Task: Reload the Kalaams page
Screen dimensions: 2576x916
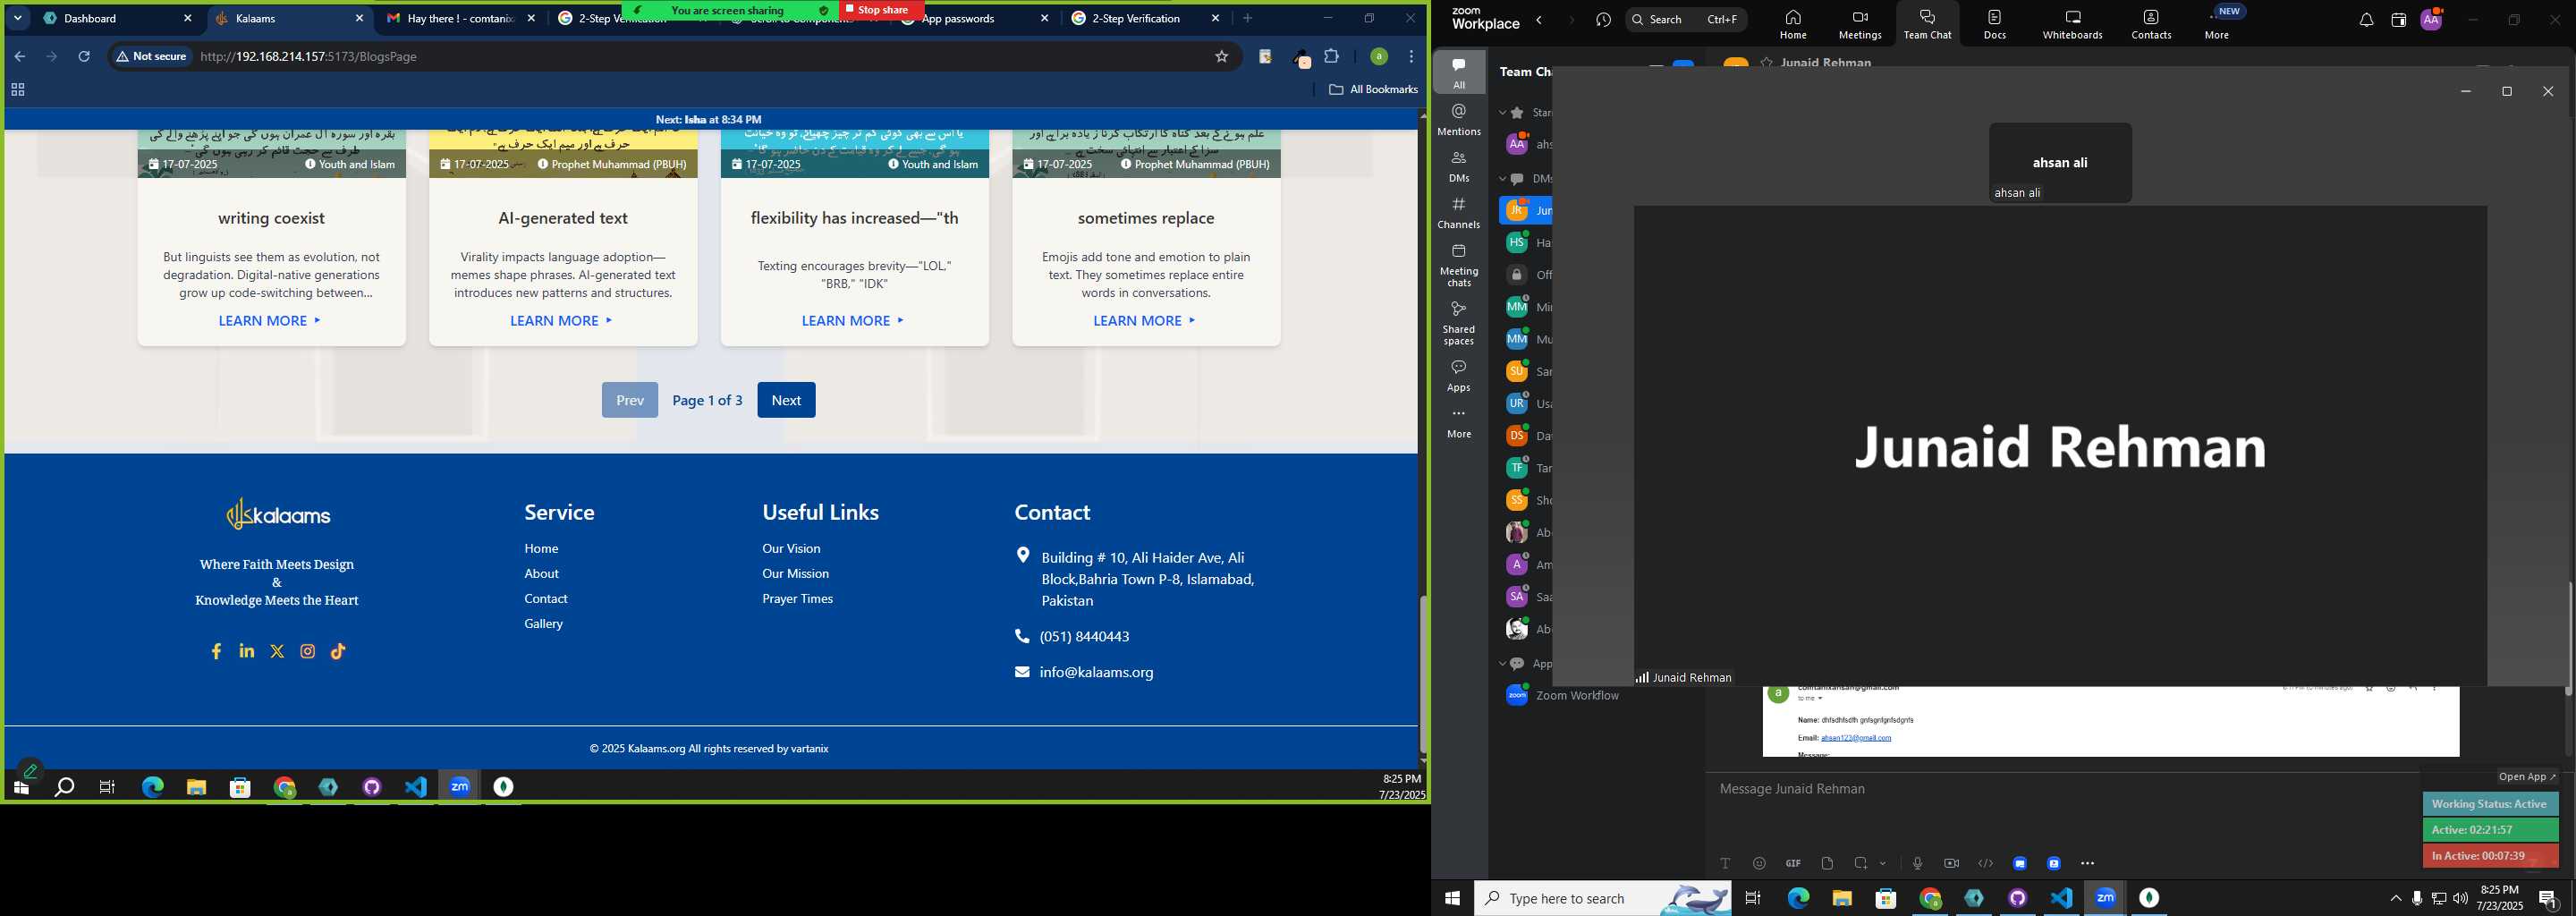Action: (x=85, y=57)
